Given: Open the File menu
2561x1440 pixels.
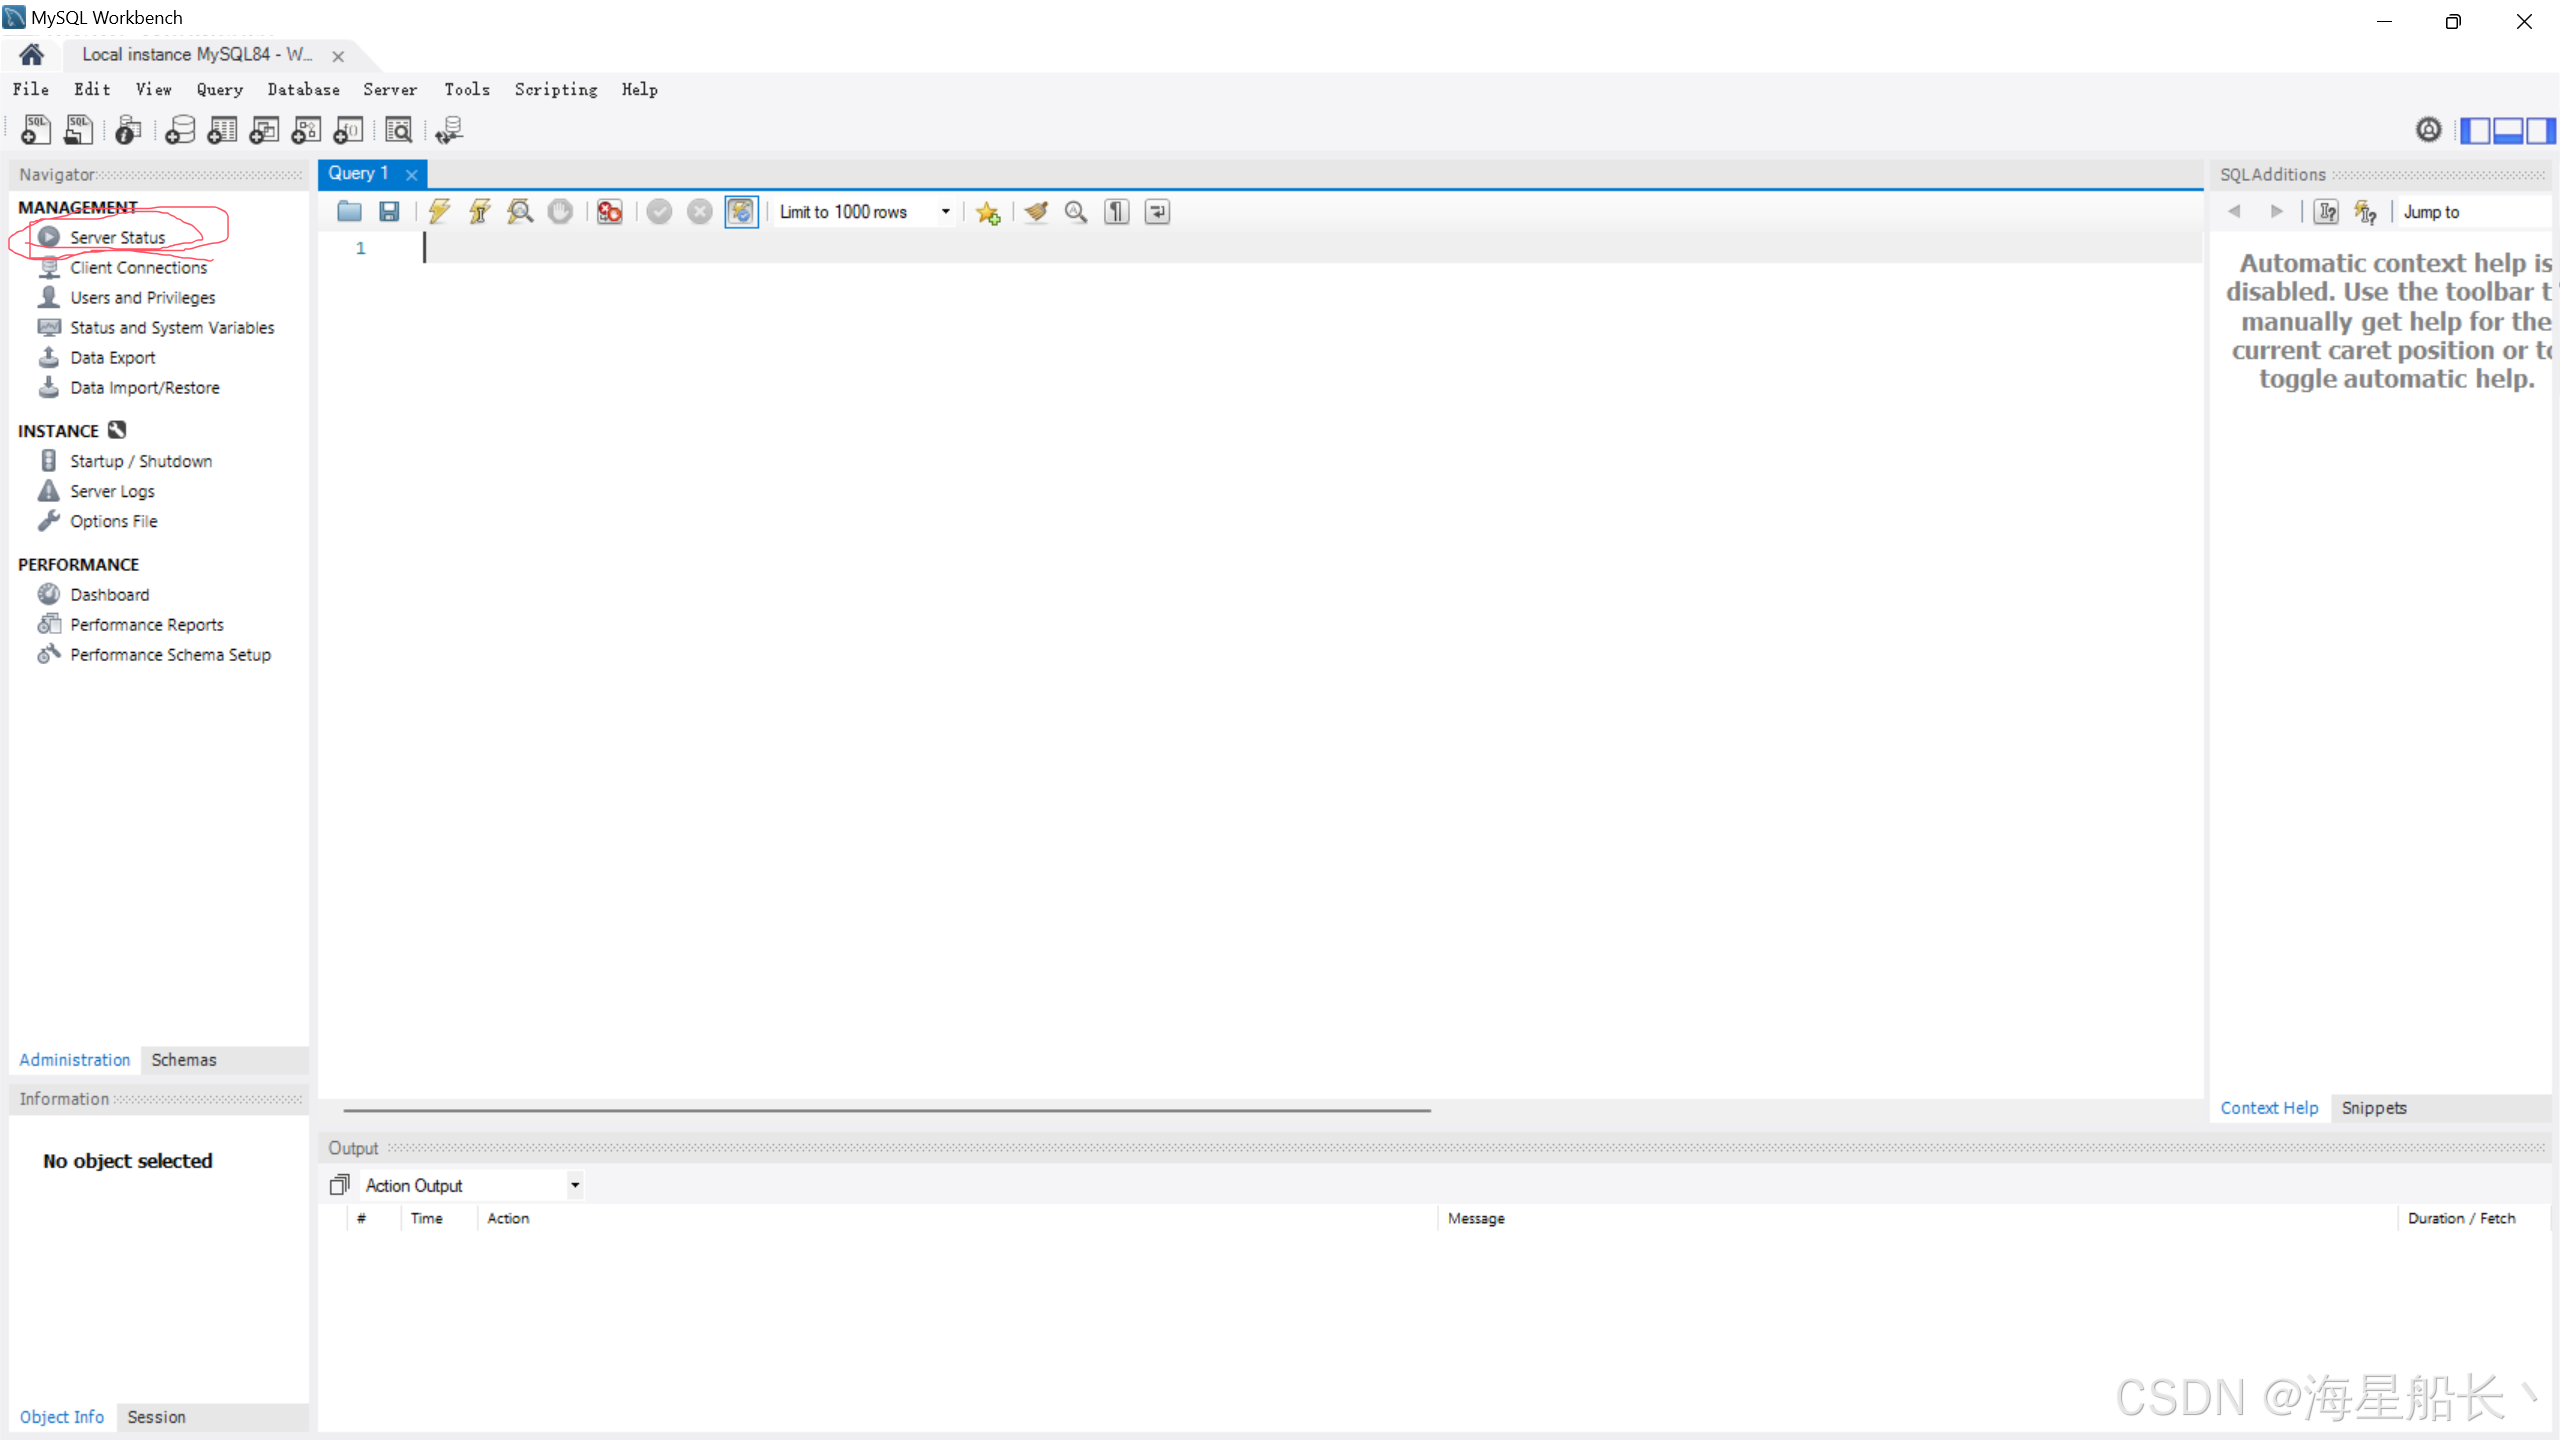Looking at the screenshot, I should point(31,89).
